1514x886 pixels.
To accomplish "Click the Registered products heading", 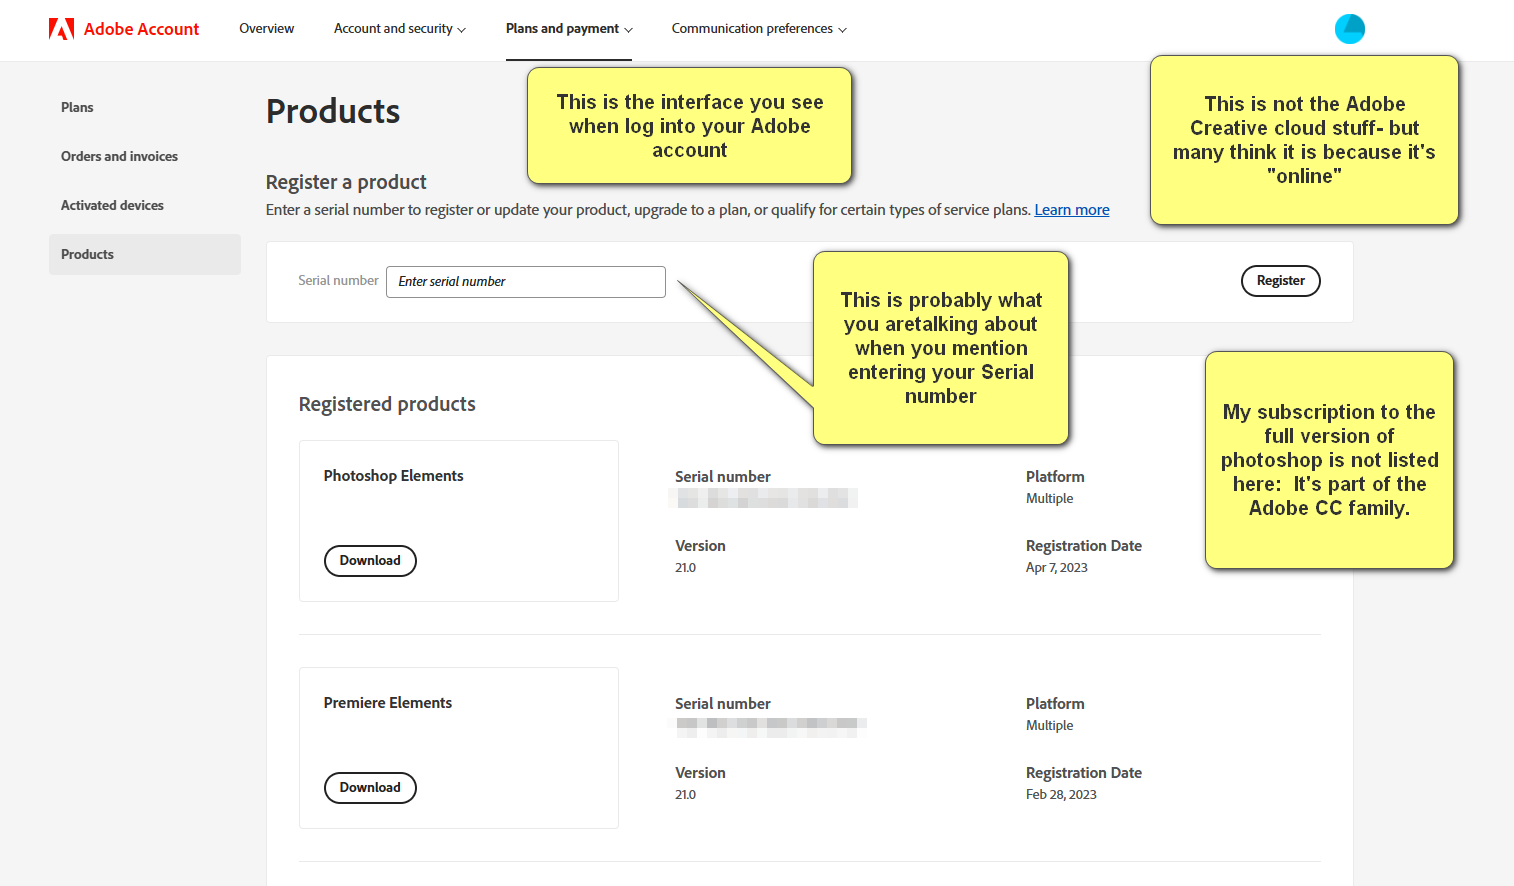I will pos(387,404).
